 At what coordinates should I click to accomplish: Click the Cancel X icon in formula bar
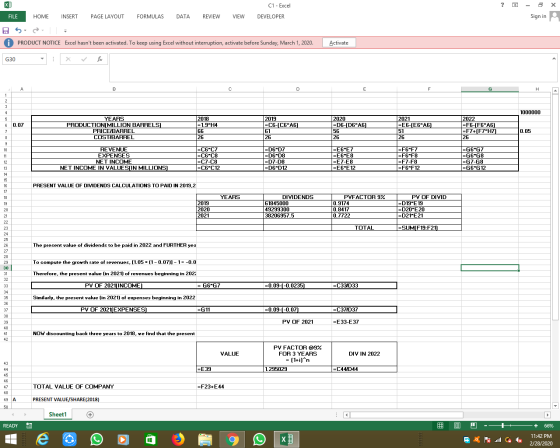(x=68, y=59)
